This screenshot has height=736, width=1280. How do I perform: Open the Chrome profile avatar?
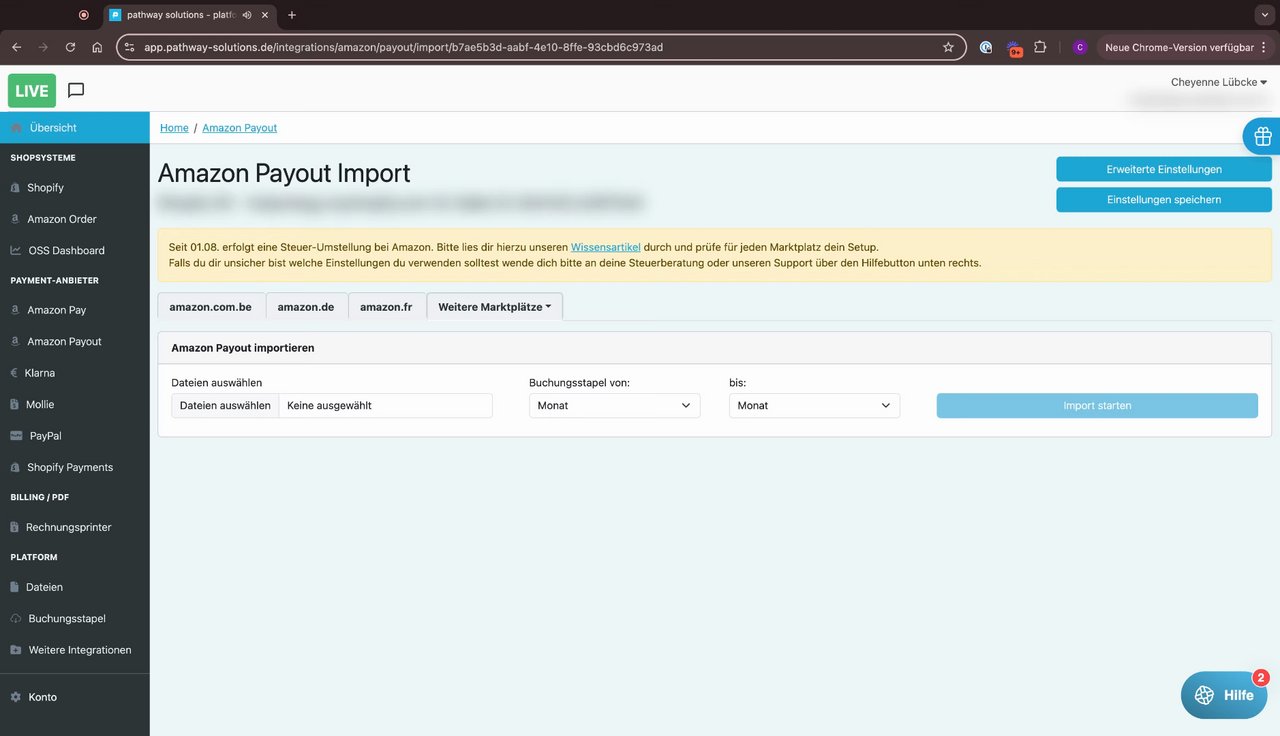1079,47
